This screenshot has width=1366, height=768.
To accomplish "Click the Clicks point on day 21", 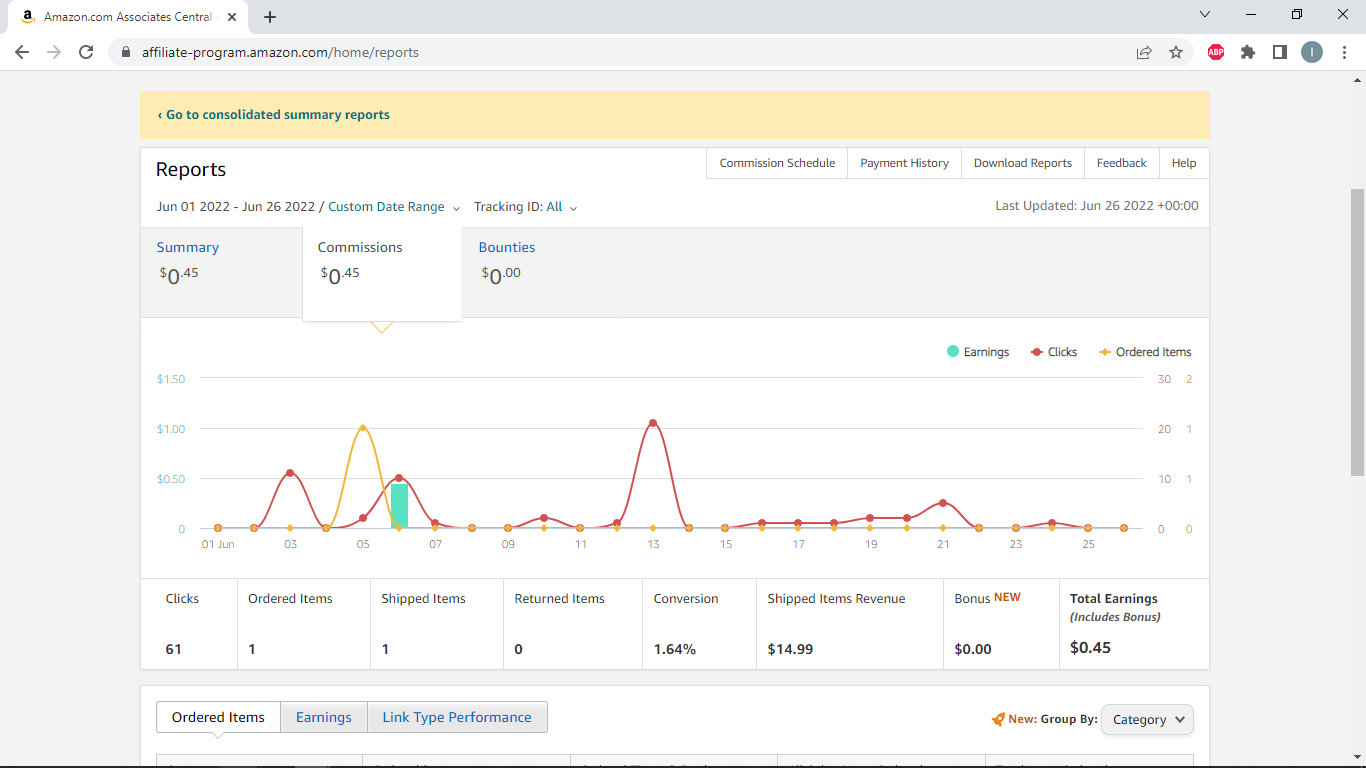I will 943,503.
